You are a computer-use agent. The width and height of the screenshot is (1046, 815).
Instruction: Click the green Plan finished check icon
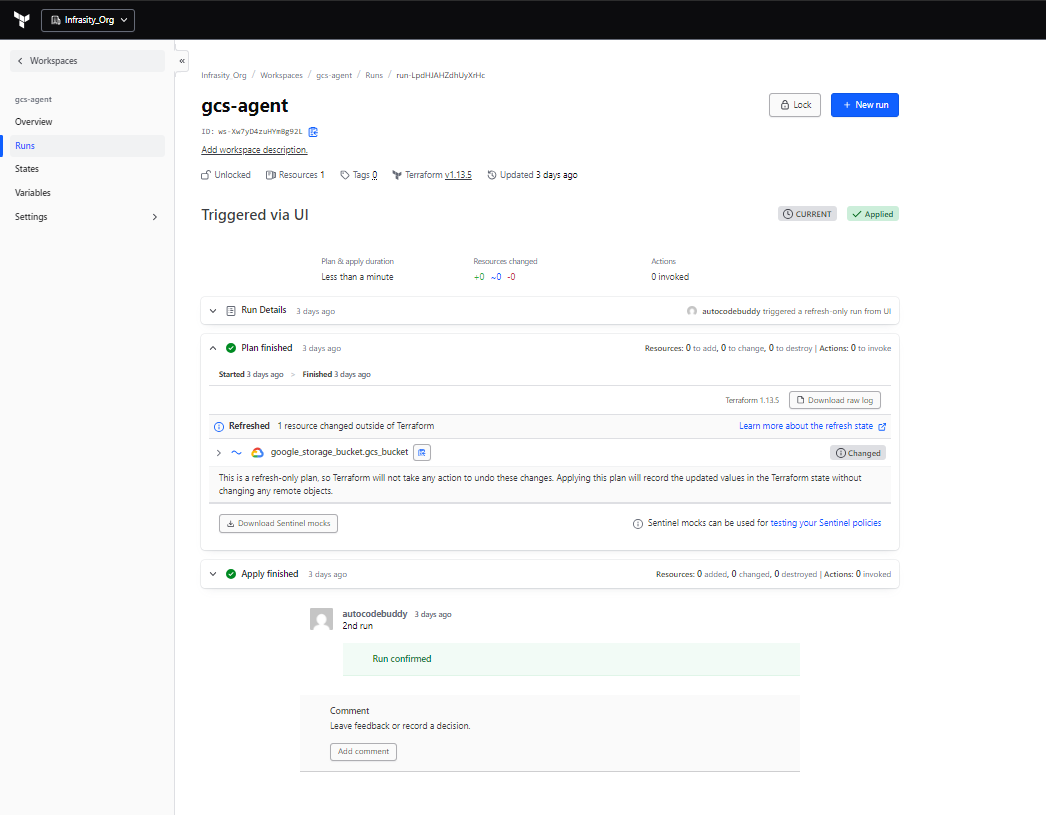coord(231,348)
